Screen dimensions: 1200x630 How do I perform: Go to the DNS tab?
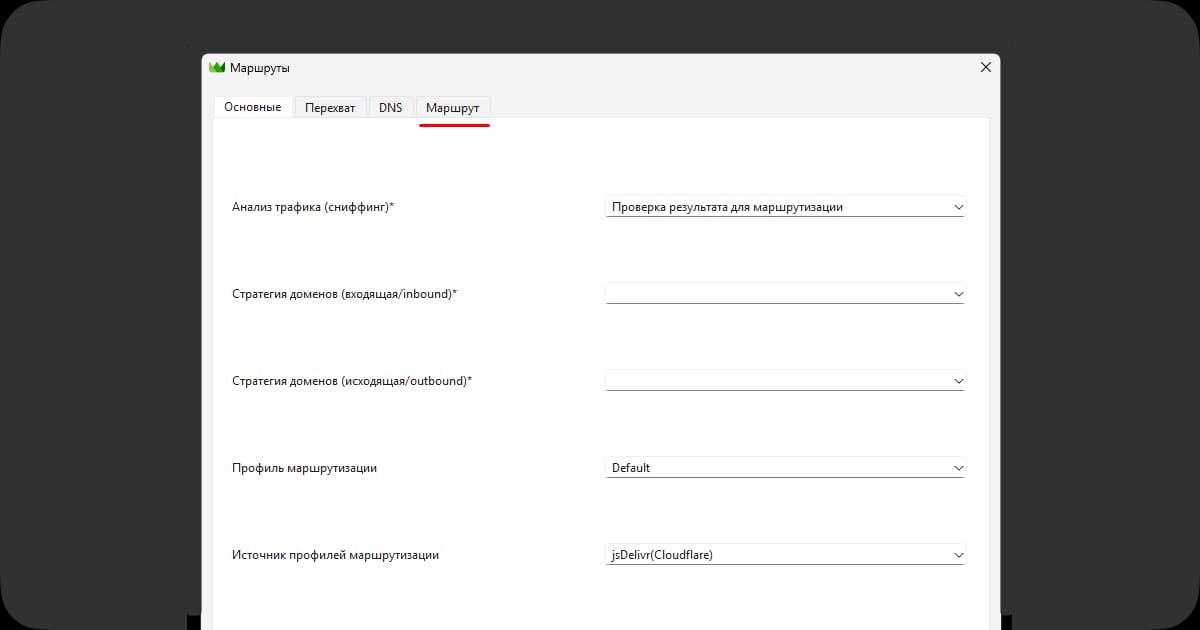[x=390, y=108]
